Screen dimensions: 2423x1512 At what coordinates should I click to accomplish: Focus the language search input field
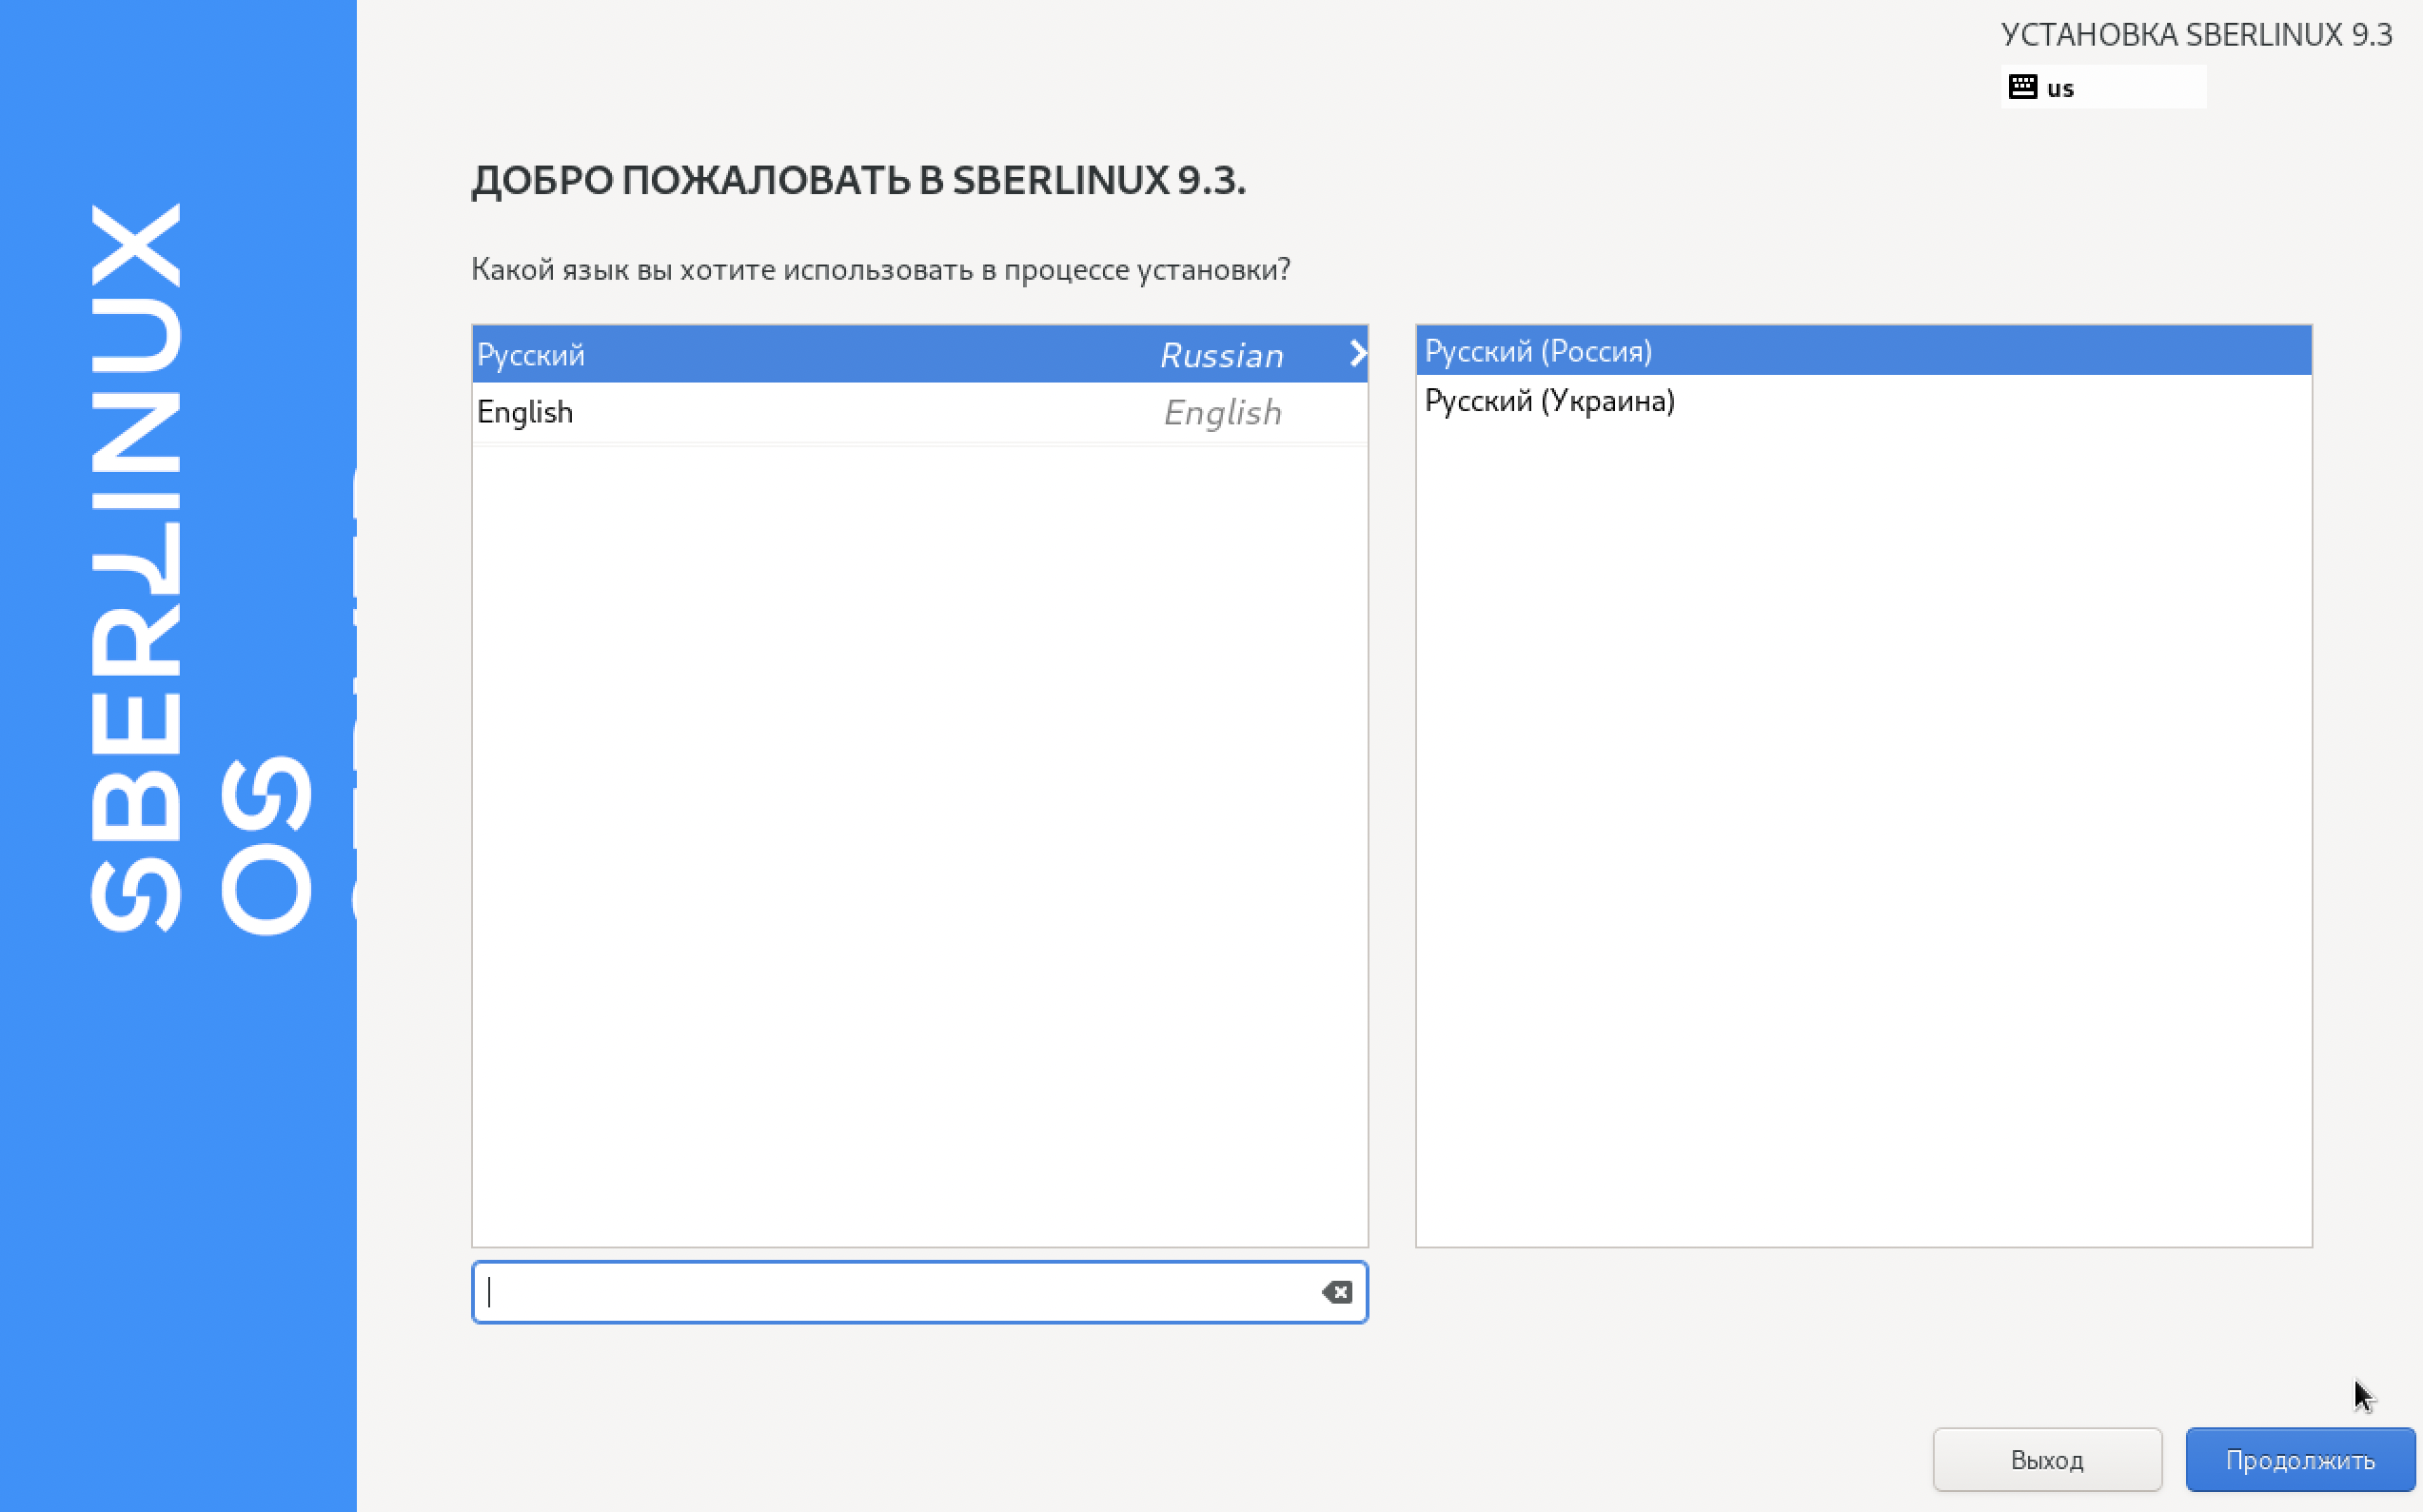[x=900, y=1292]
